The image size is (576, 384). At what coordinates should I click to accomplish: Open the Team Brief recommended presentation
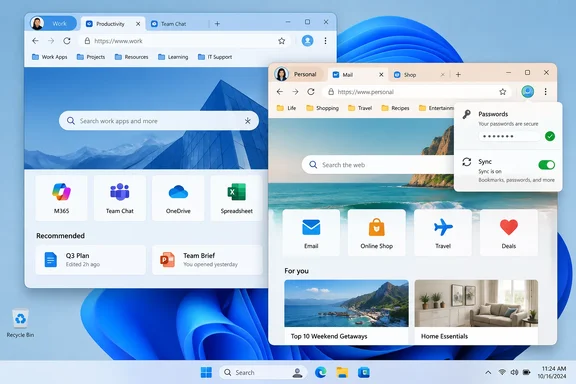point(208,260)
